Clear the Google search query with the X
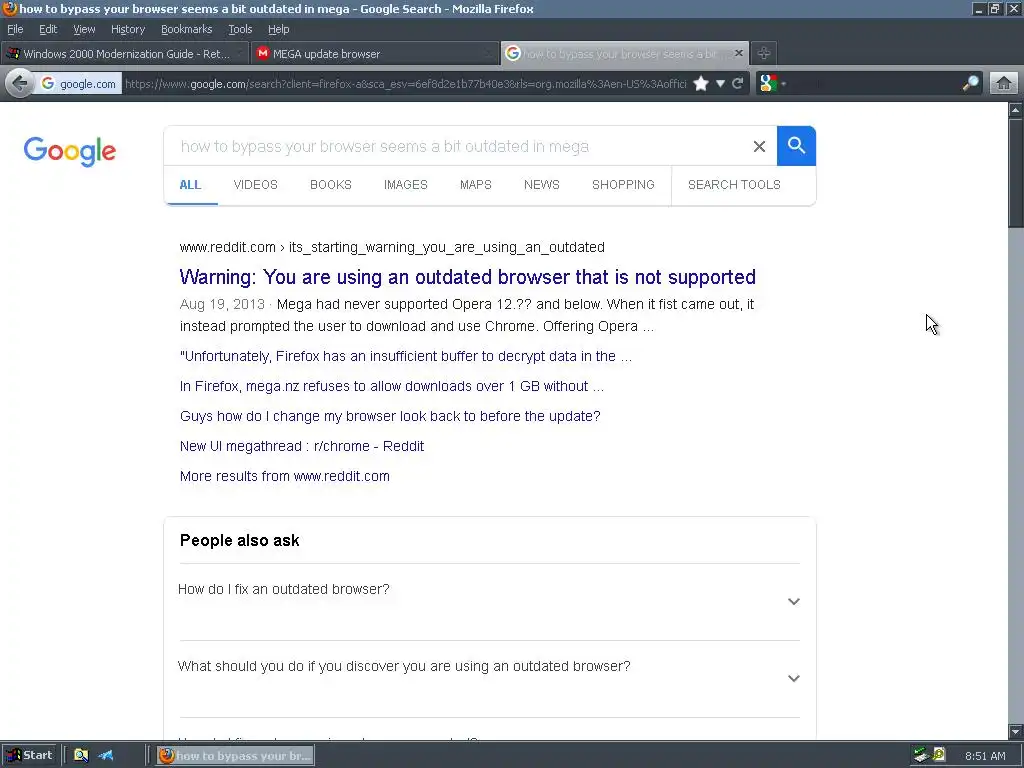Viewport: 1024px width, 768px height. tap(759, 146)
